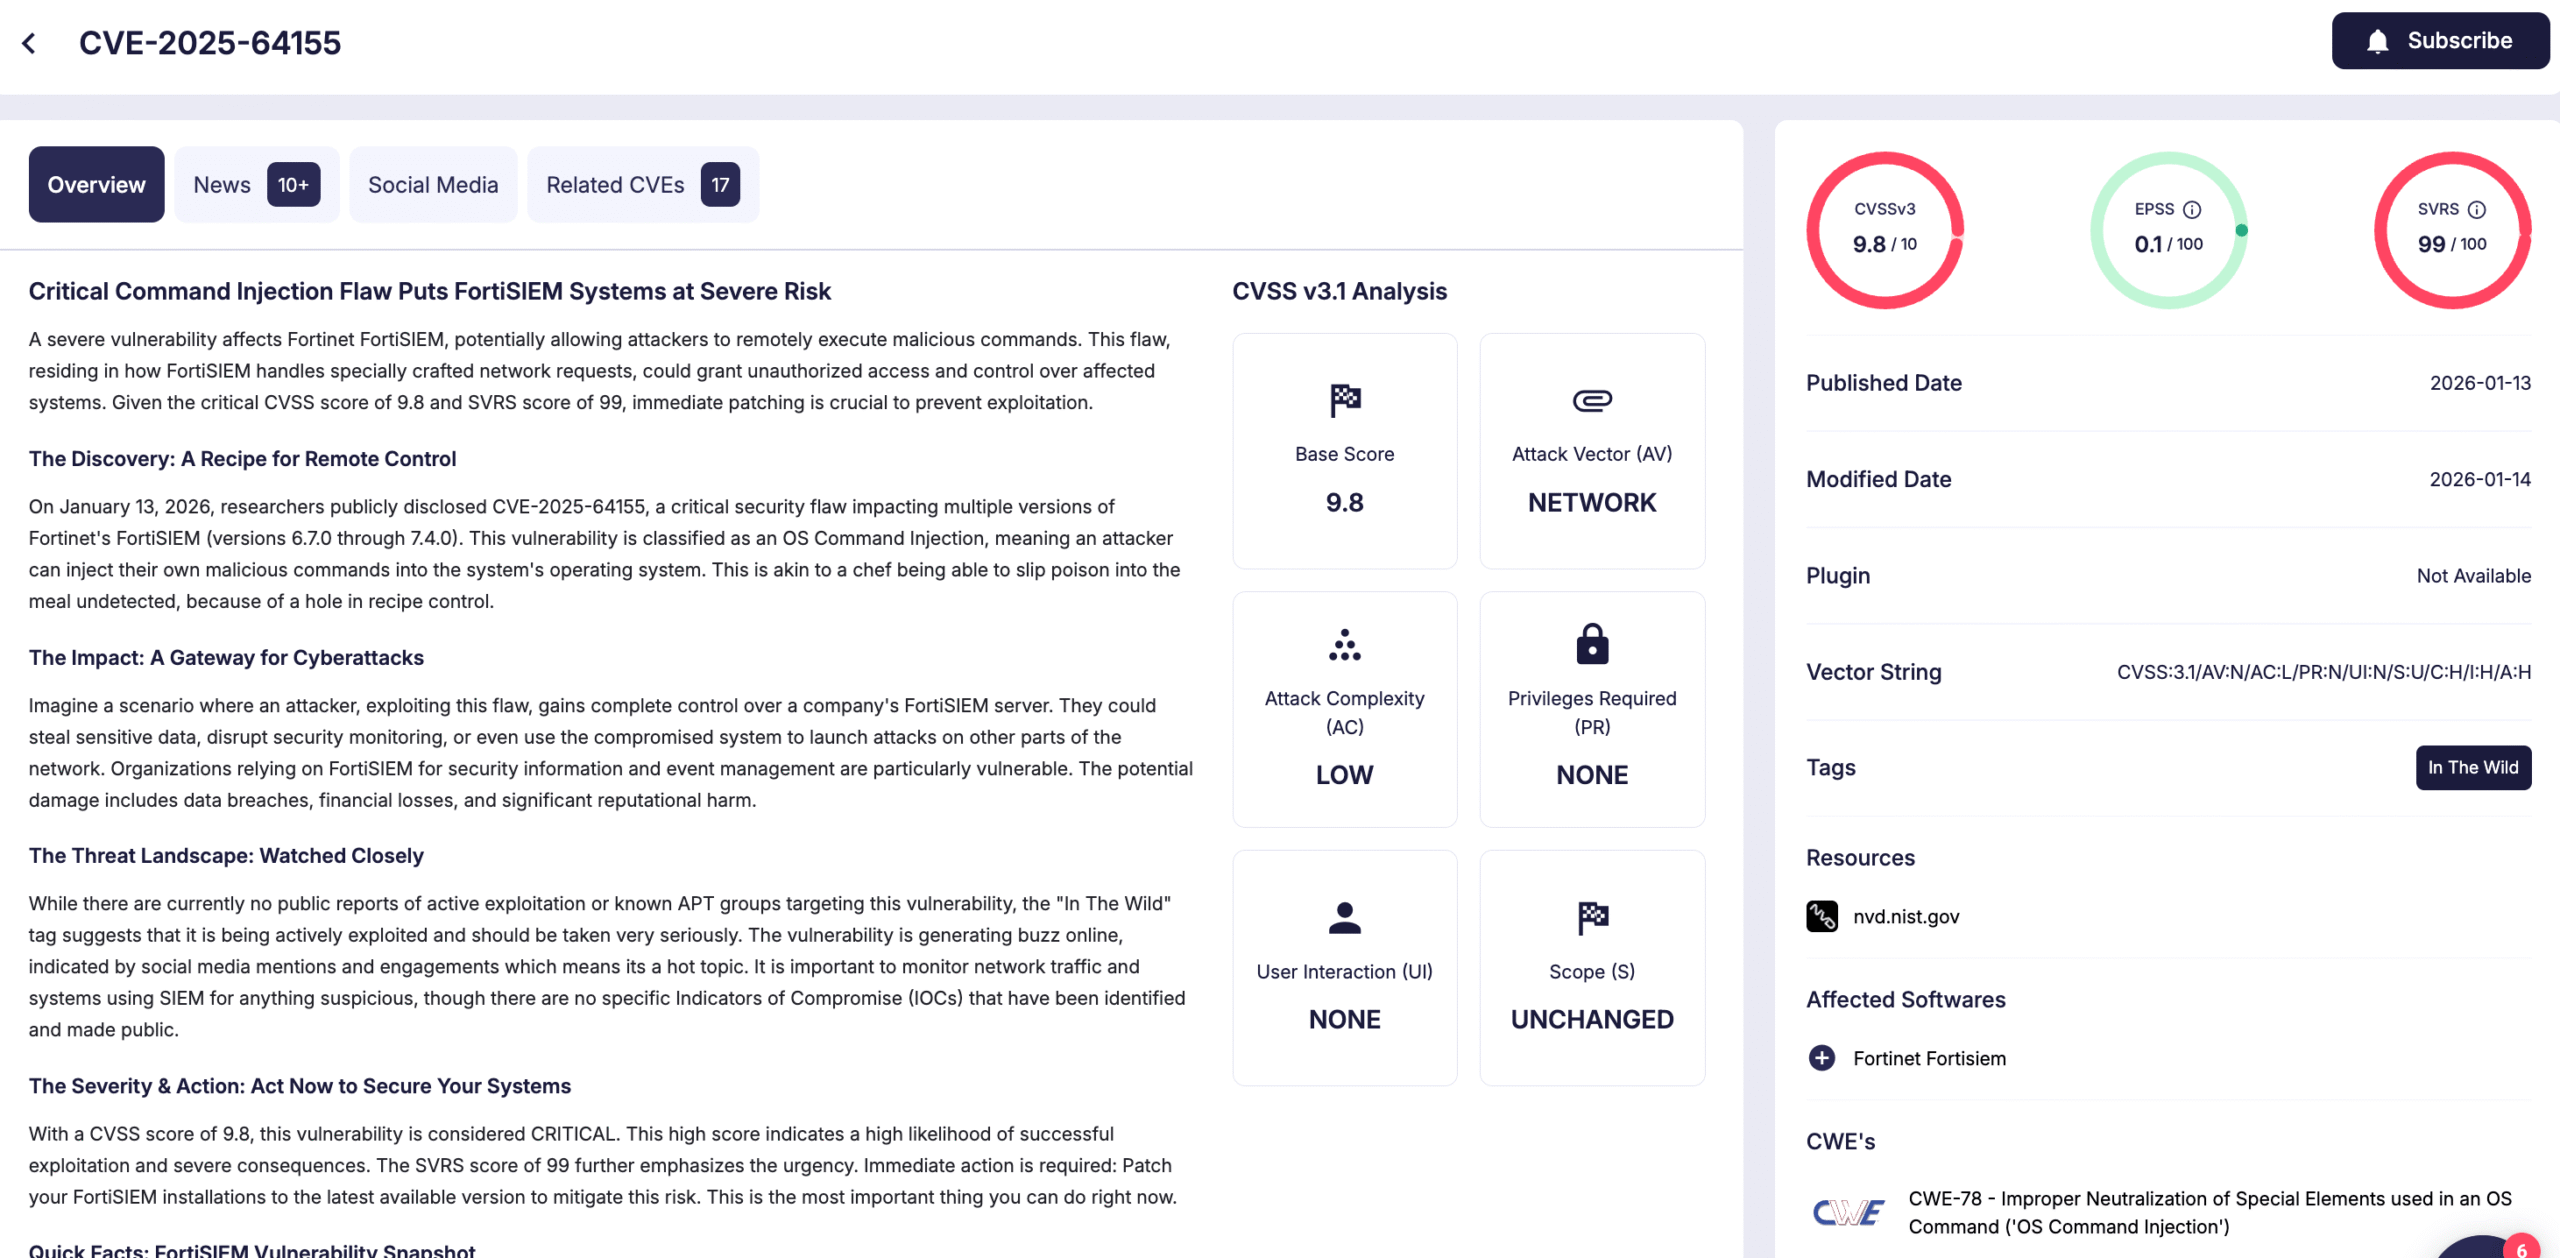Click the Privileges Required lock icon
This screenshot has width=2560, height=1258.
(x=1592, y=644)
